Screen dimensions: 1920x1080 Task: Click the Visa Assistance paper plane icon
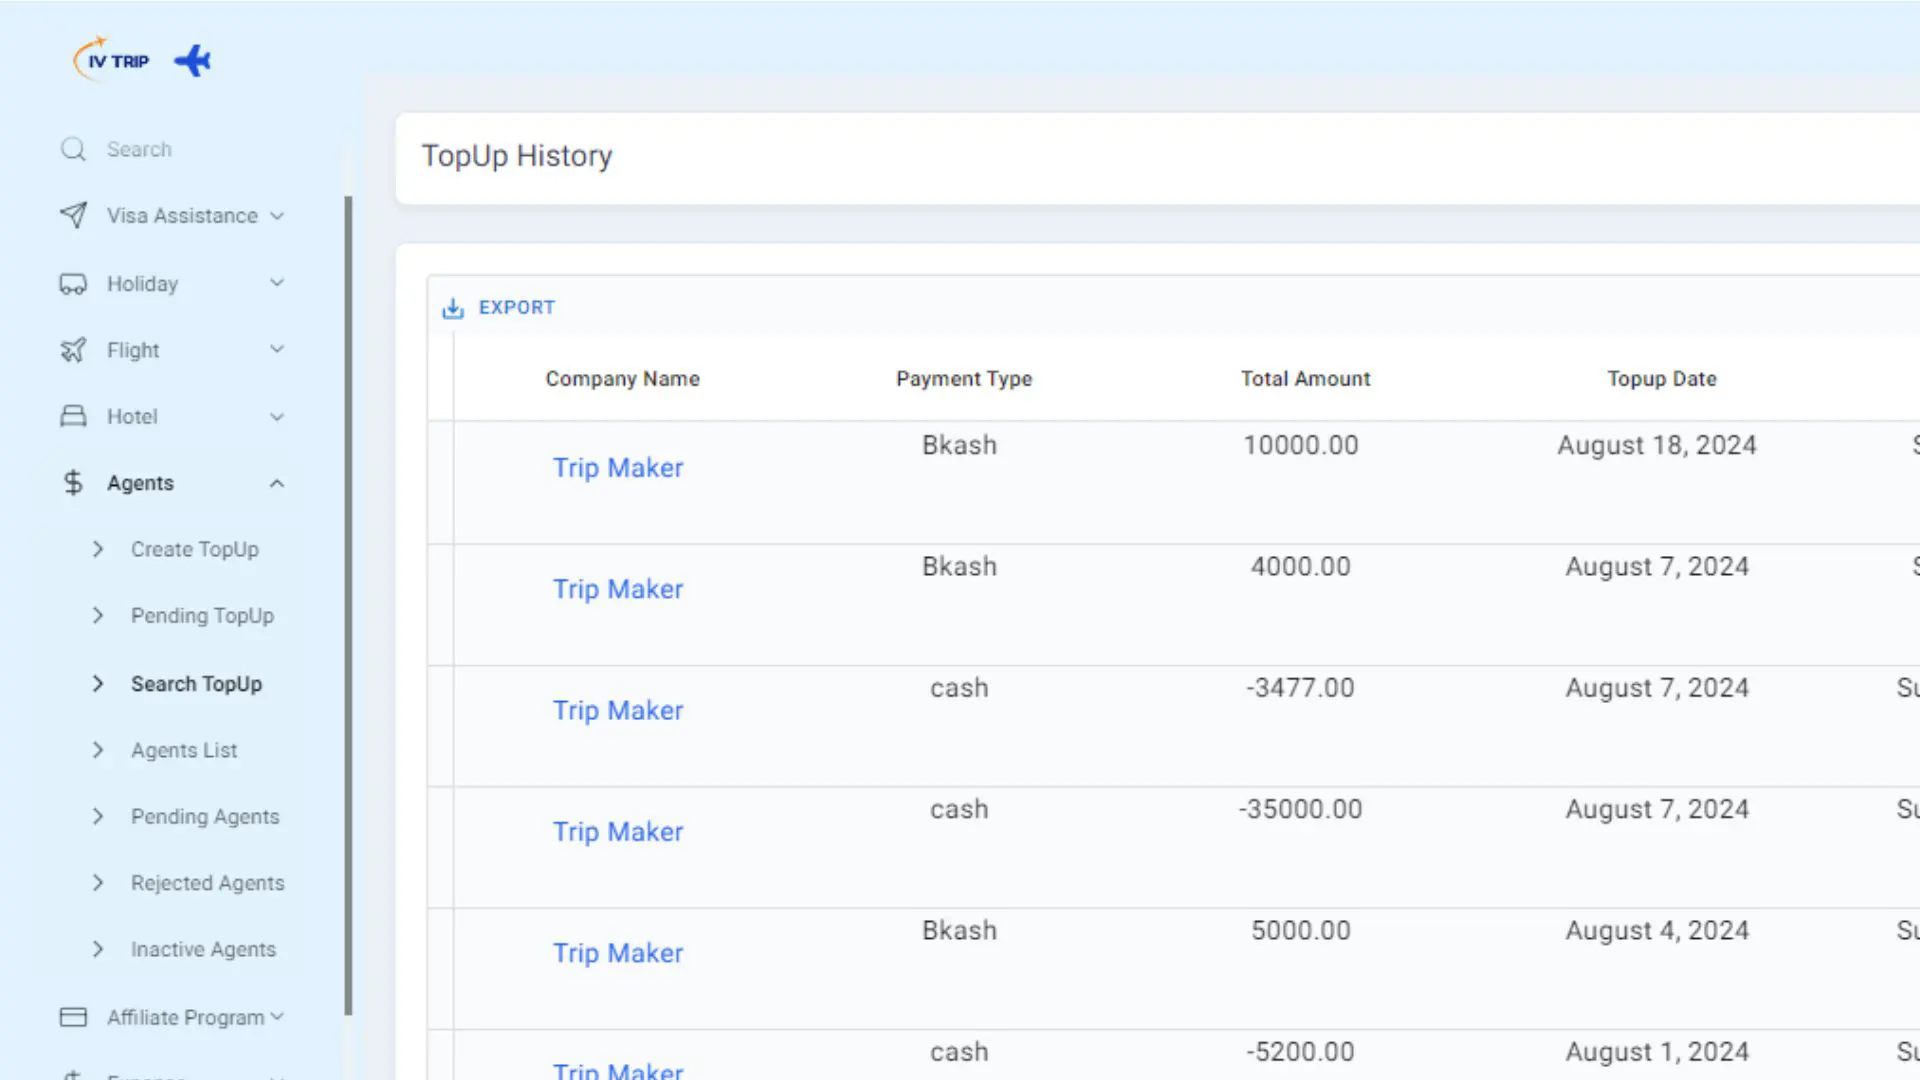coord(73,216)
